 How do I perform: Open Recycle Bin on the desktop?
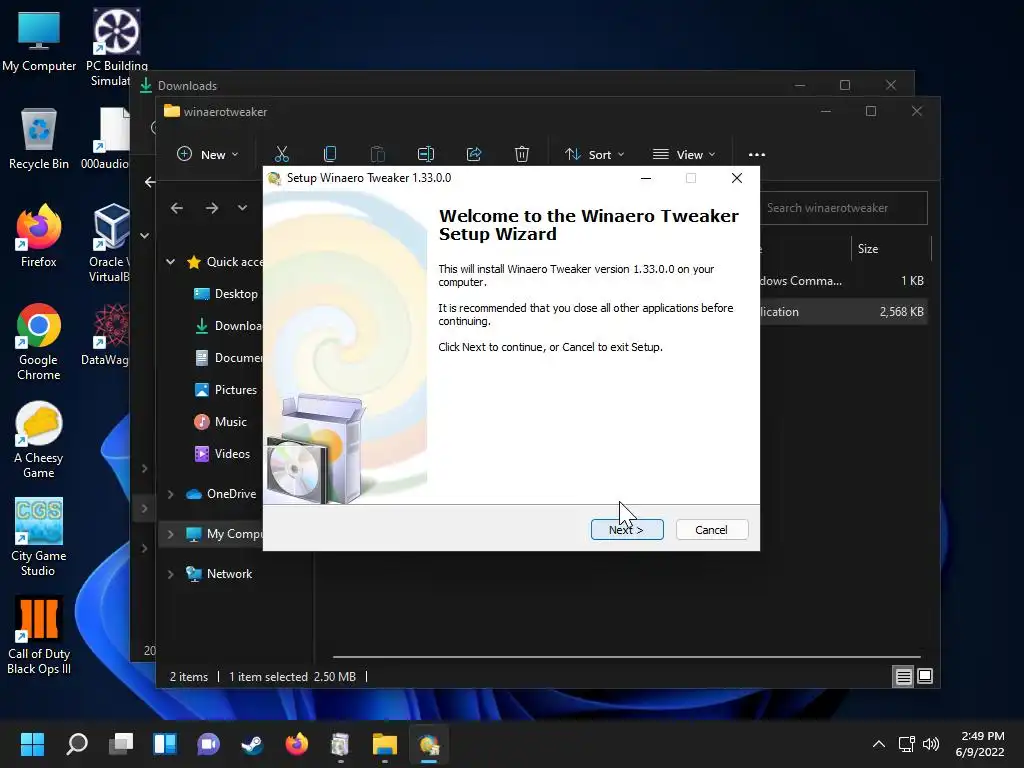[39, 139]
